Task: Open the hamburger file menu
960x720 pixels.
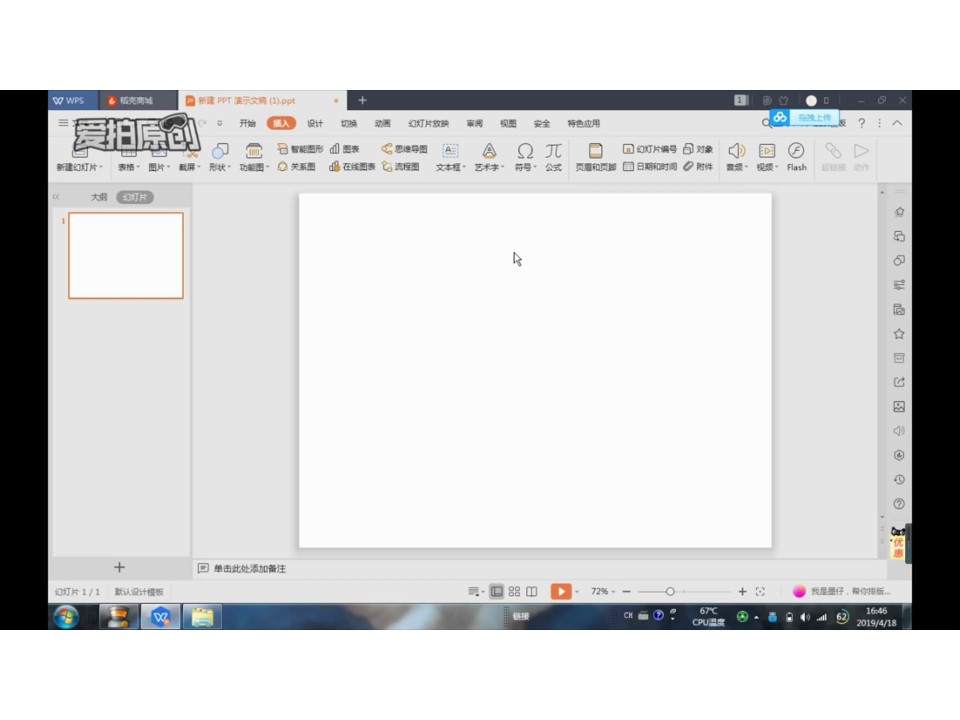Action: (63, 123)
